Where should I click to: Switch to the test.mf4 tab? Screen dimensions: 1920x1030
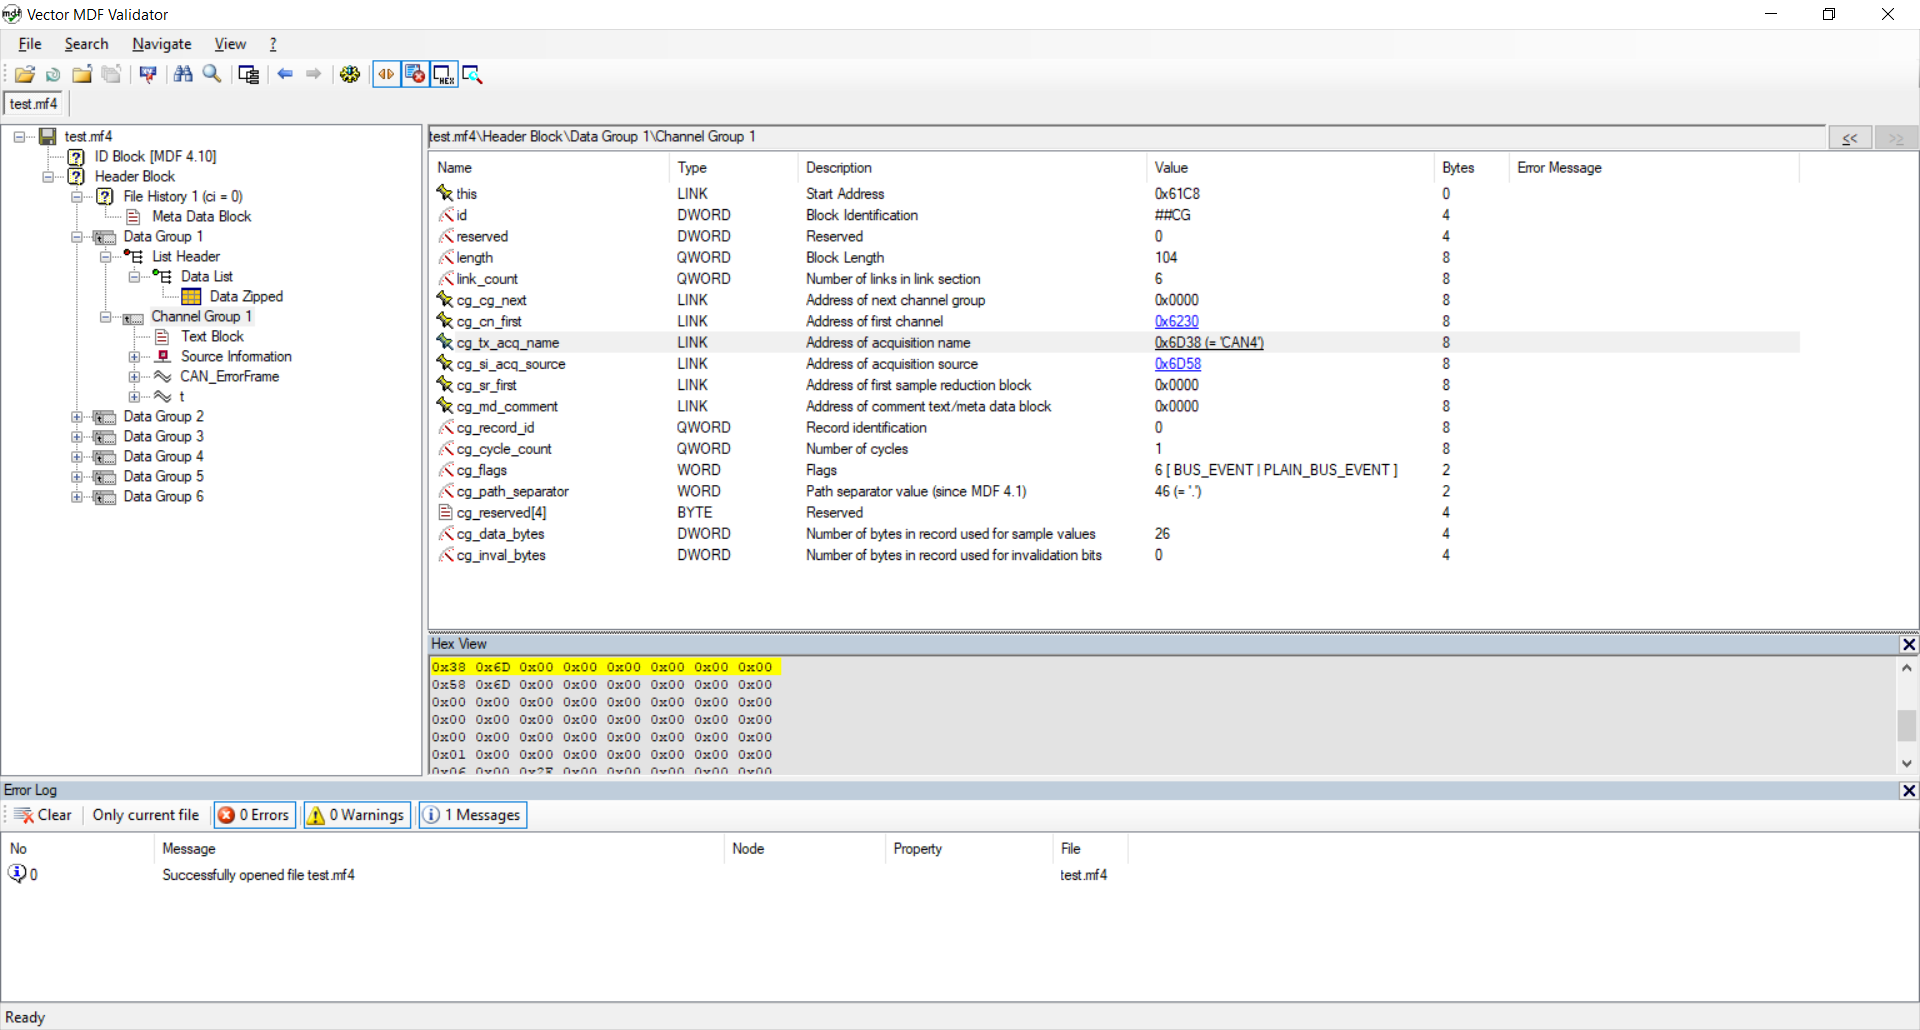coord(33,104)
